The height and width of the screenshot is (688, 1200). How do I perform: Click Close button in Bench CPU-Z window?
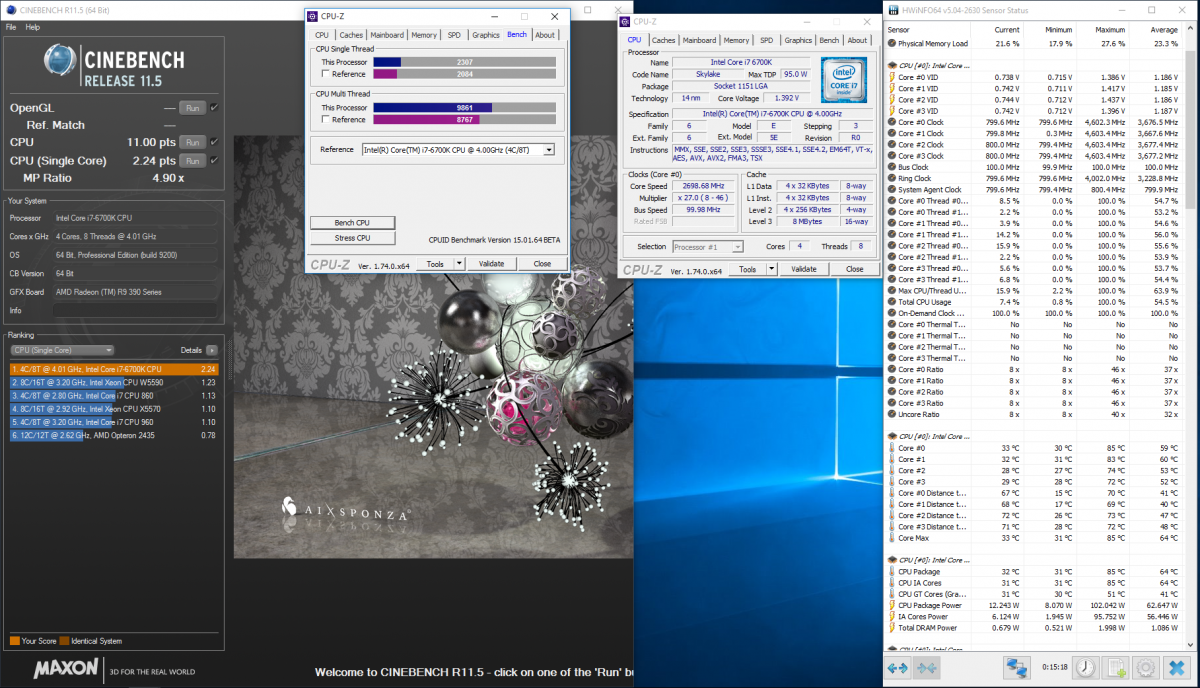[x=542, y=264]
